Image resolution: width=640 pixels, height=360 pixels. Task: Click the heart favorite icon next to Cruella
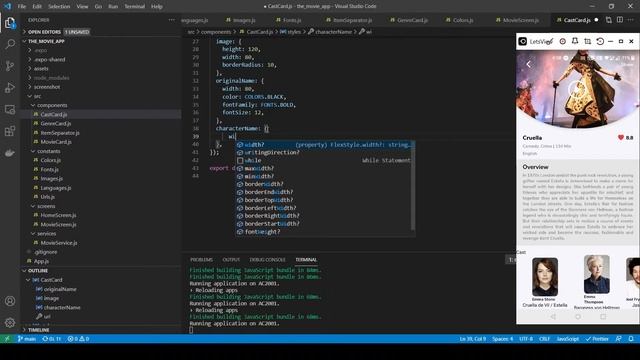coord(621,138)
